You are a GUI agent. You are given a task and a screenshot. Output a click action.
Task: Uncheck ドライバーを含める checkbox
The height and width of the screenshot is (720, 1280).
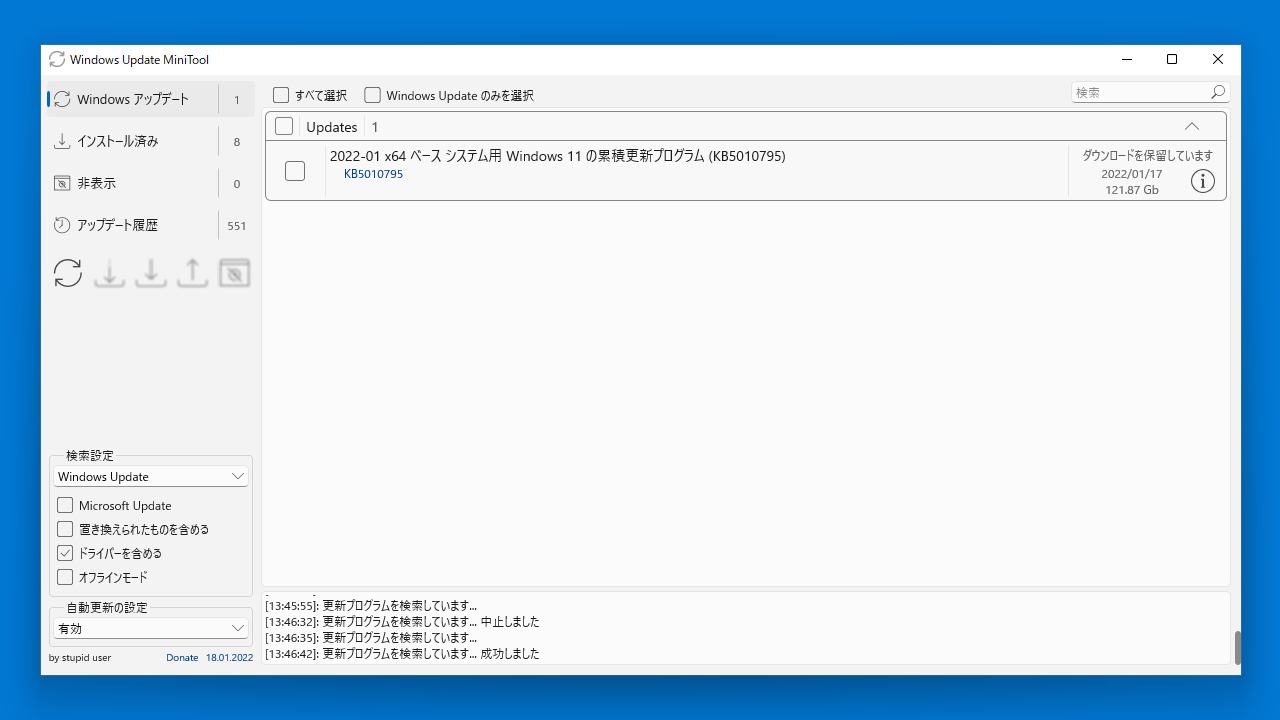tap(65, 553)
